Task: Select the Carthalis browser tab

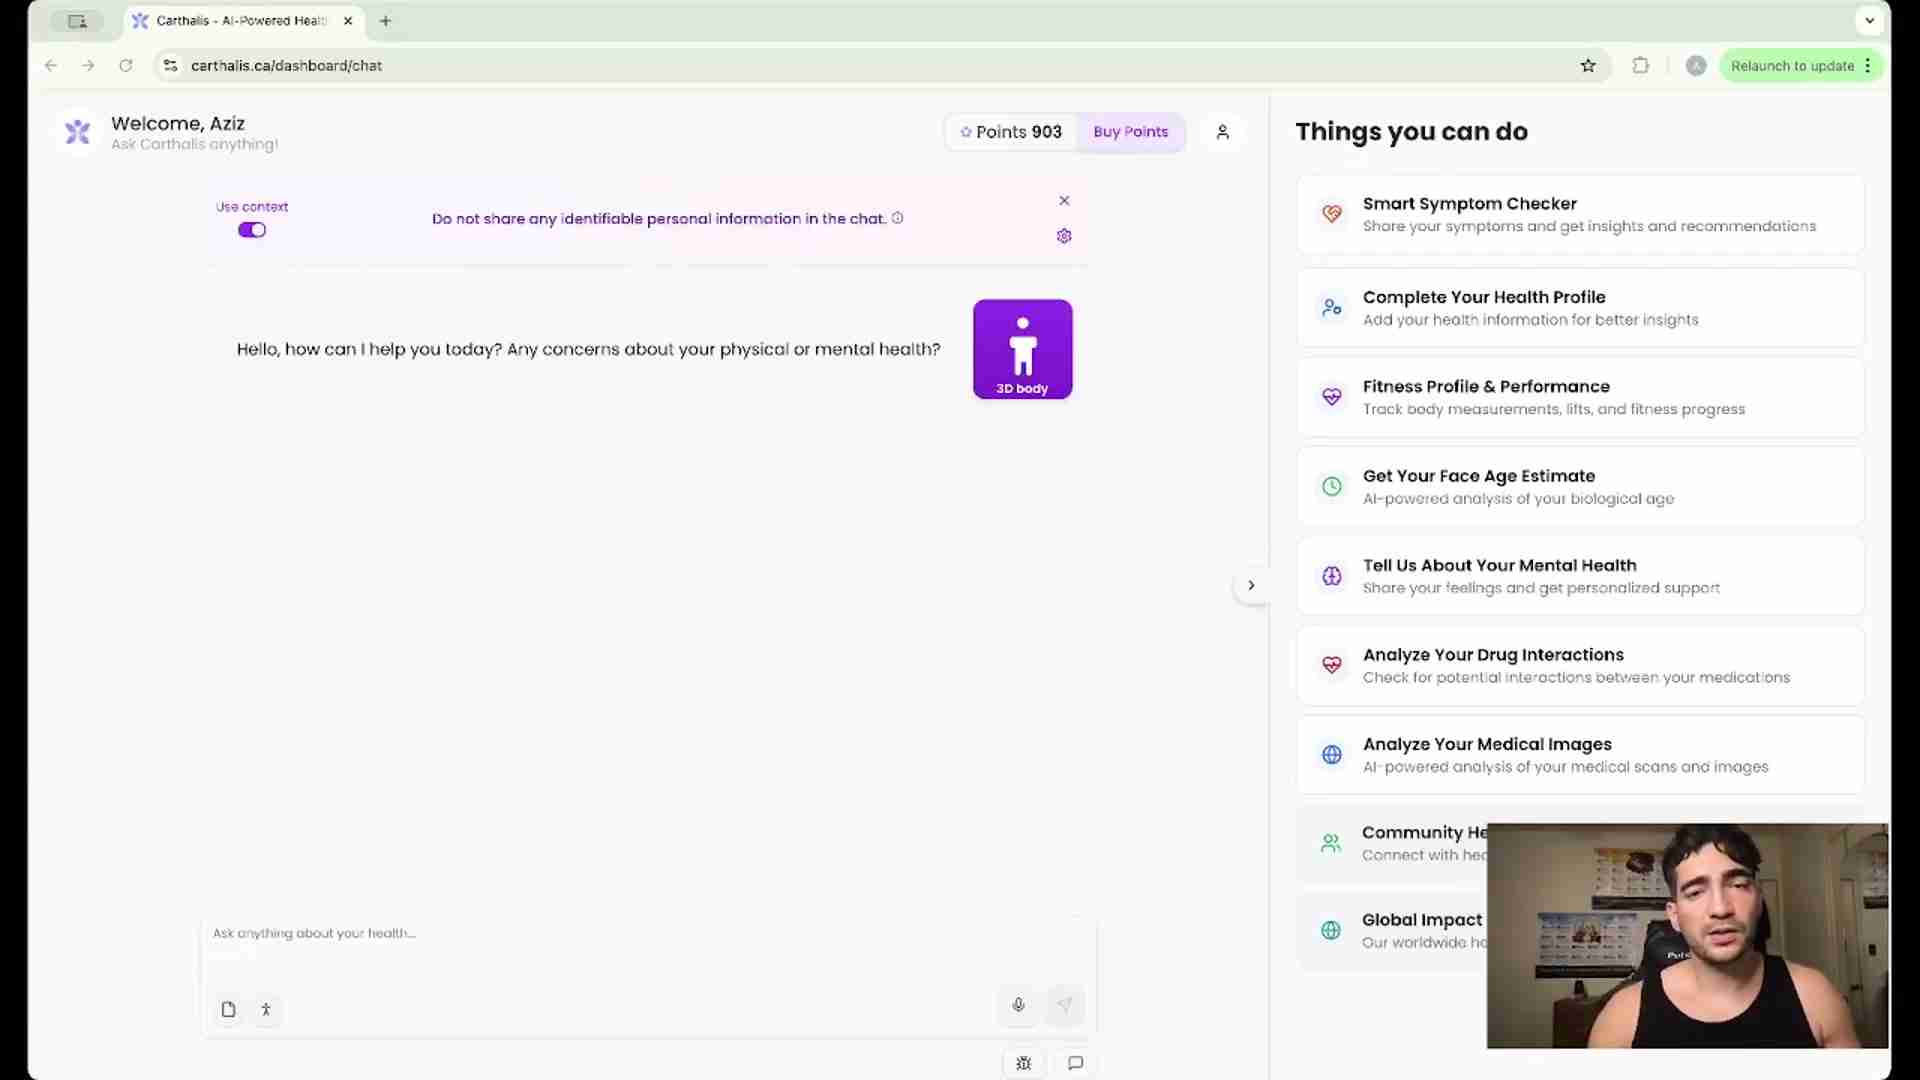Action: click(x=240, y=20)
